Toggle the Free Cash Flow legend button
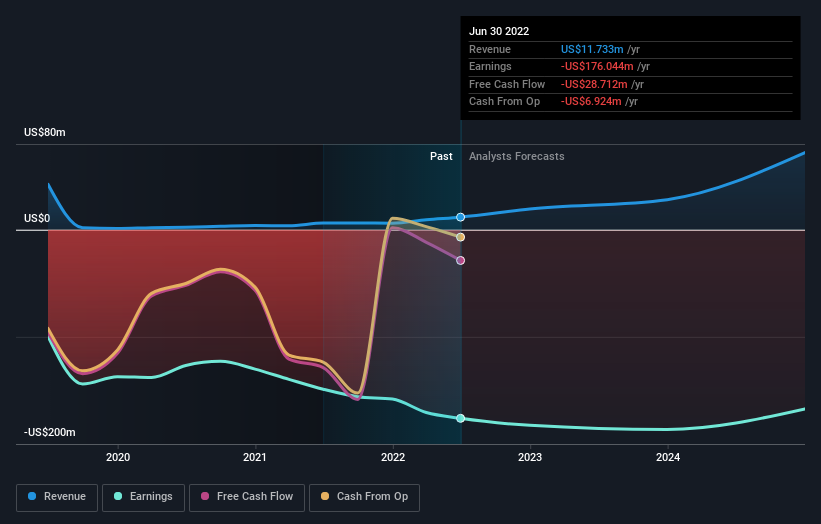The width and height of the screenshot is (821, 524). tap(247, 497)
